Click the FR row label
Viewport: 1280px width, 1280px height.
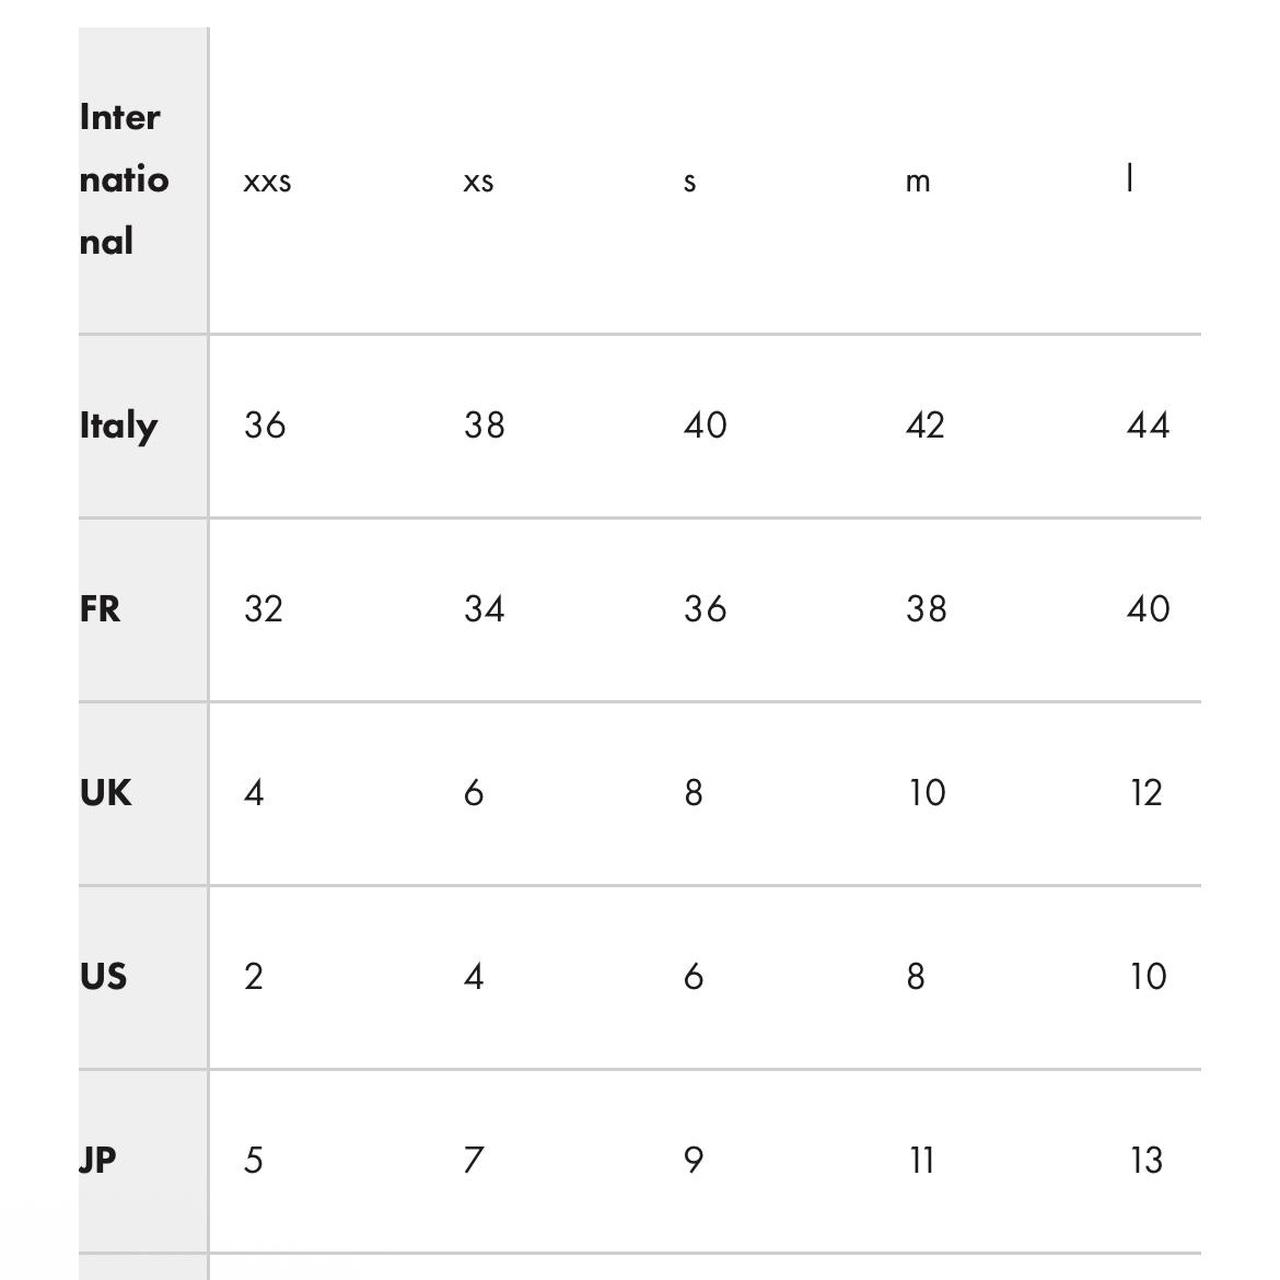click(100, 609)
